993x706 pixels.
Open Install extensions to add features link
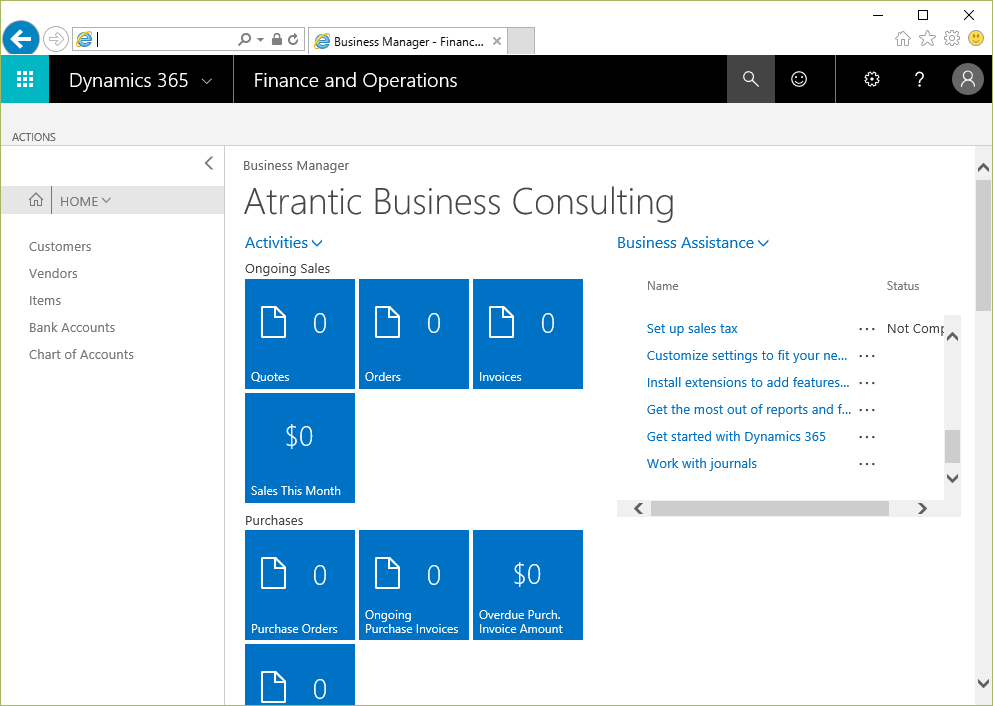[748, 382]
